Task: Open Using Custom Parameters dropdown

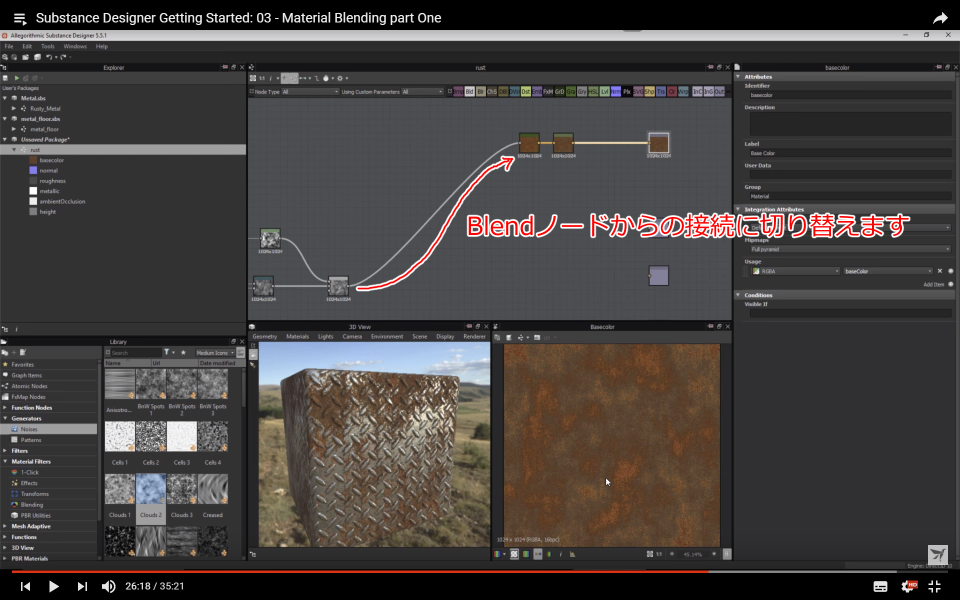Action: click(422, 92)
